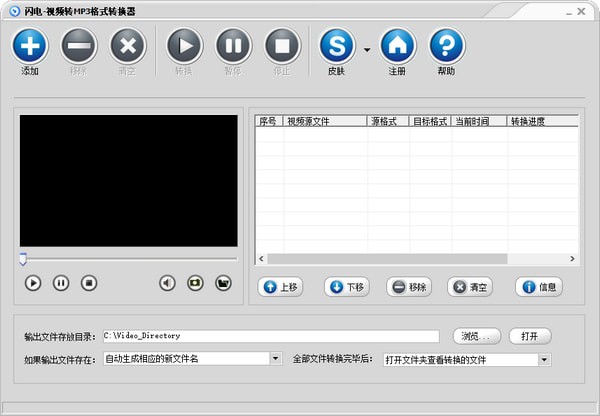Click the toolbar Remove (移除) minus icon
The width and height of the screenshot is (600, 416).
(x=79, y=46)
